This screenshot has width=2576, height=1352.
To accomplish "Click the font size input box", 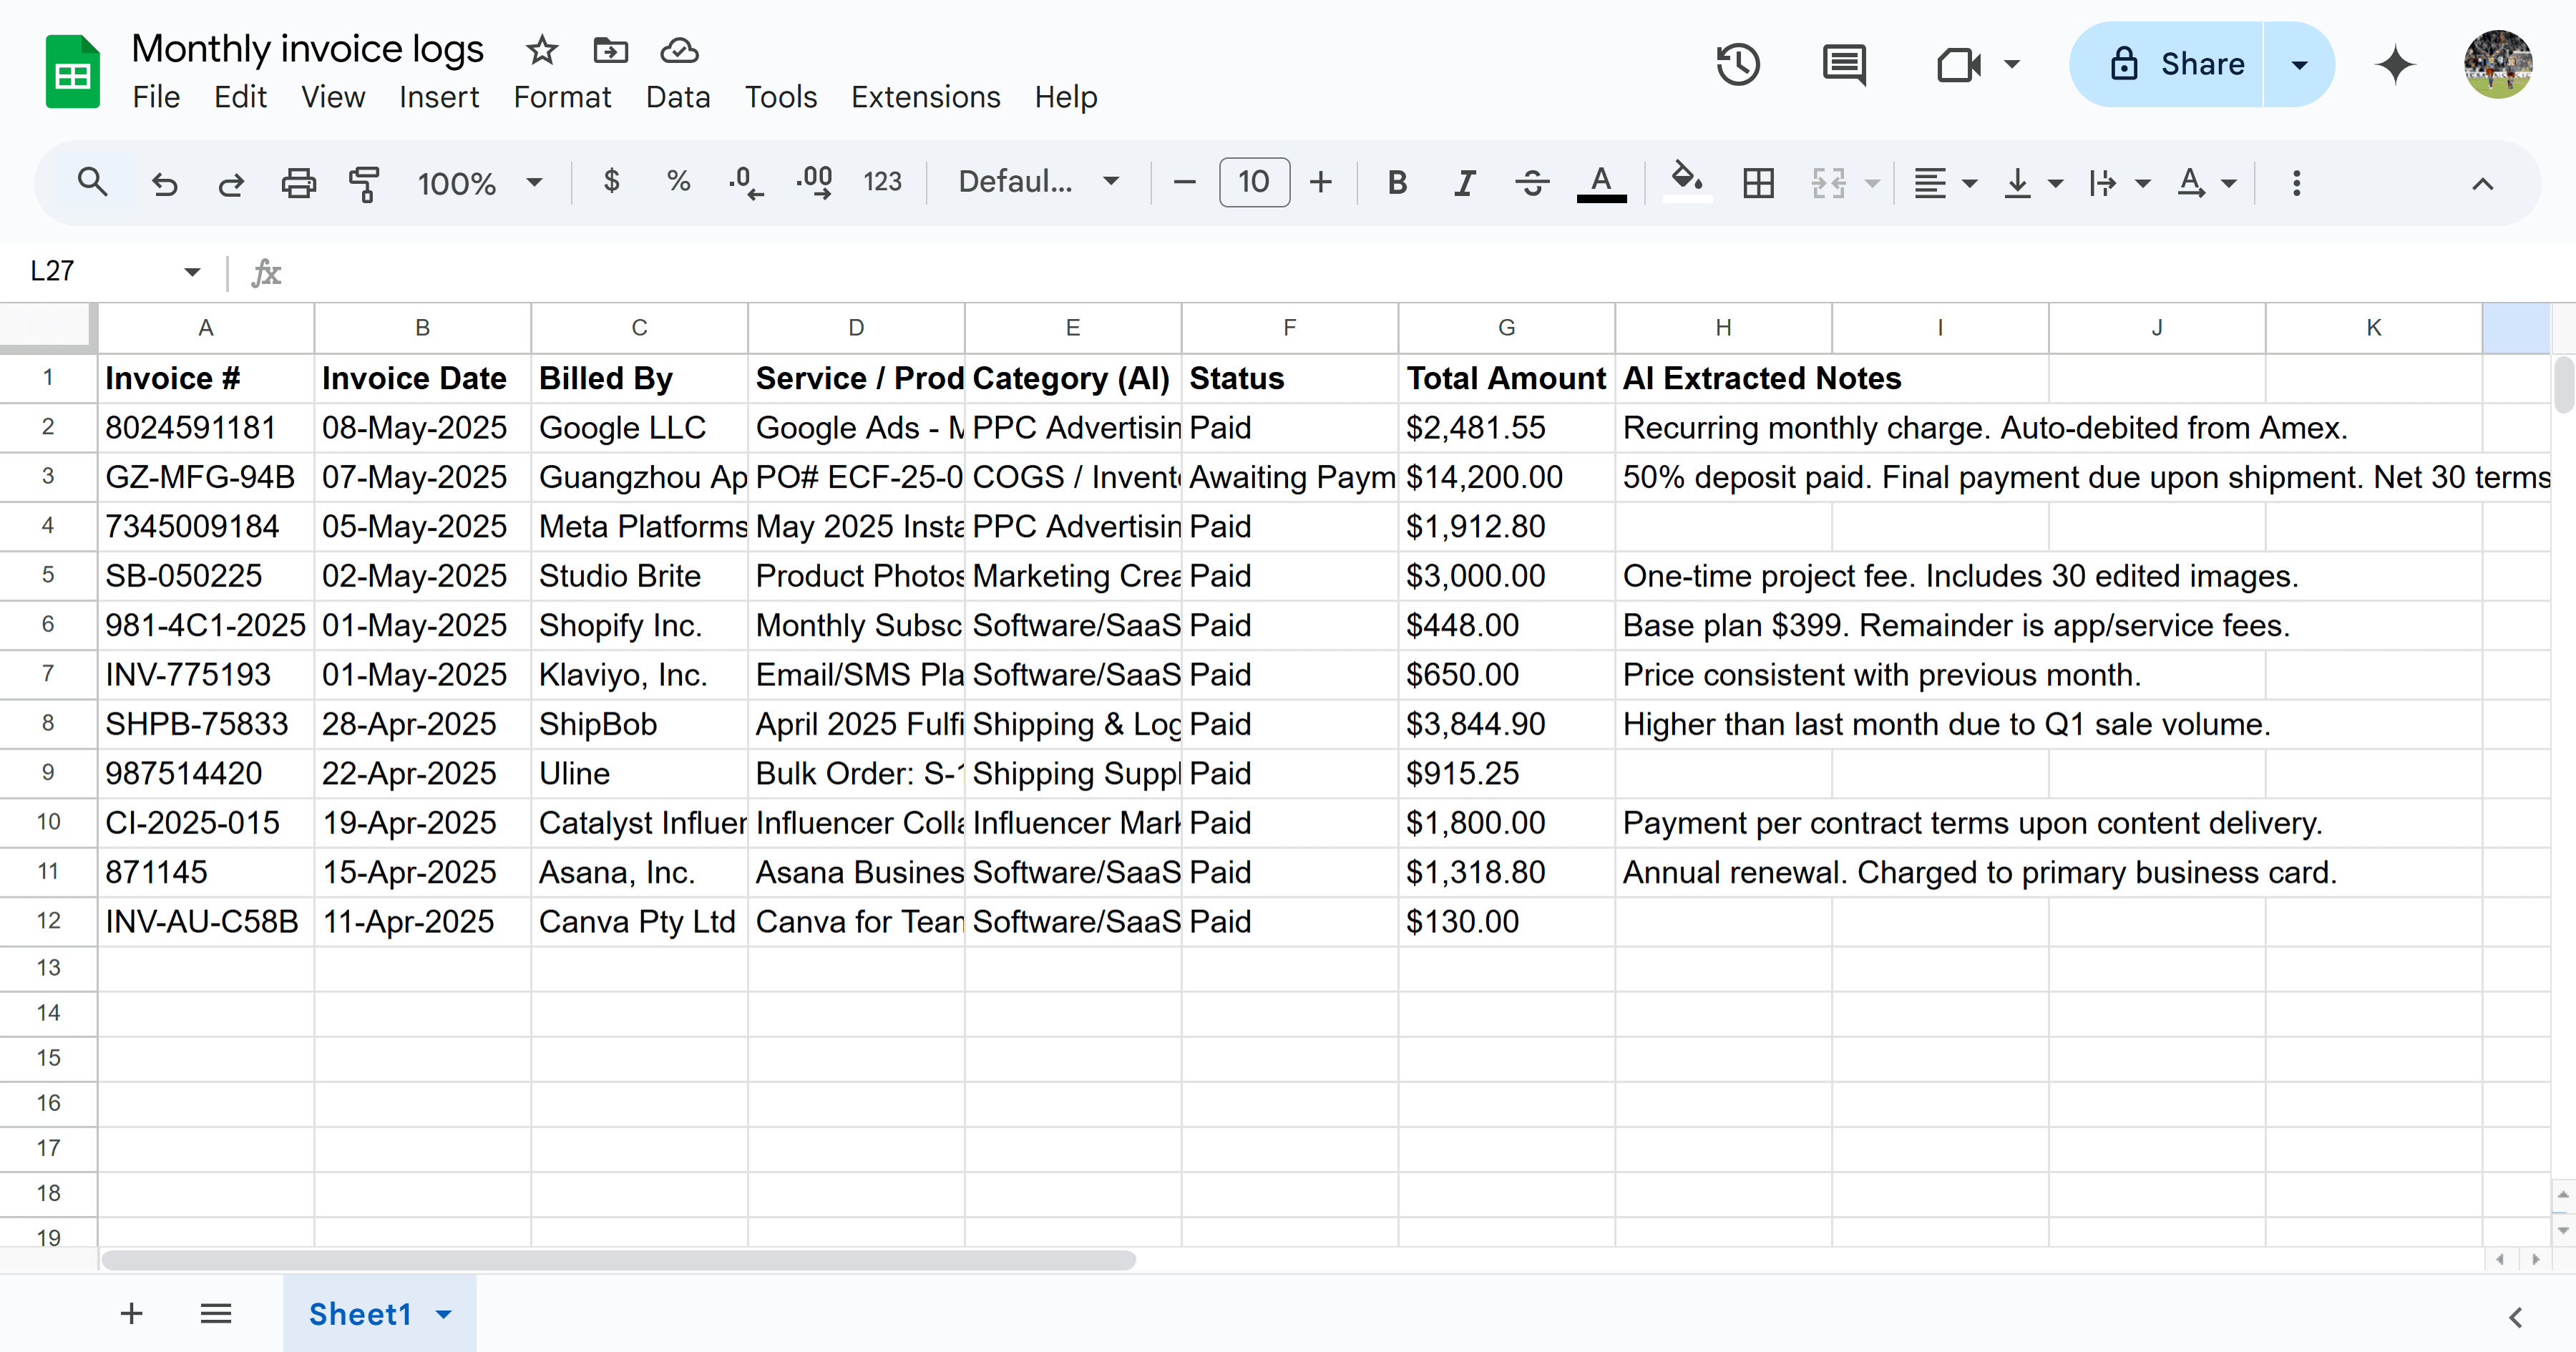I will click(1254, 182).
